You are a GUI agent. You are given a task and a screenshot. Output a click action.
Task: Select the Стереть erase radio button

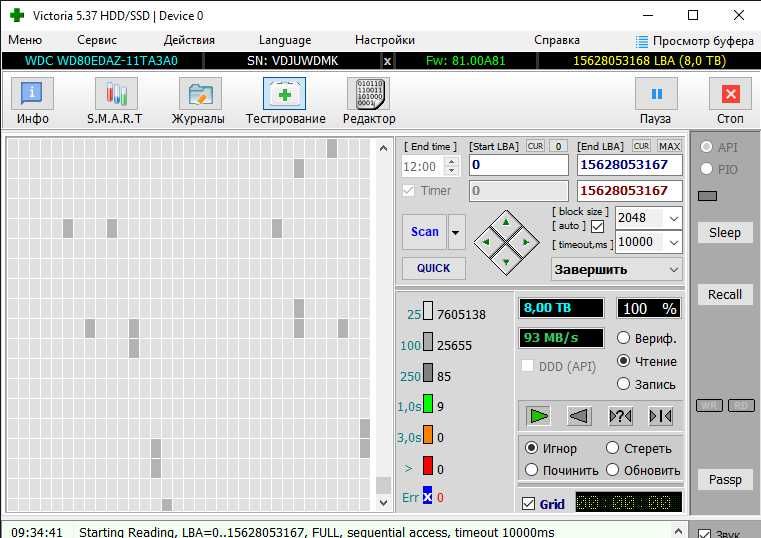tap(612, 448)
